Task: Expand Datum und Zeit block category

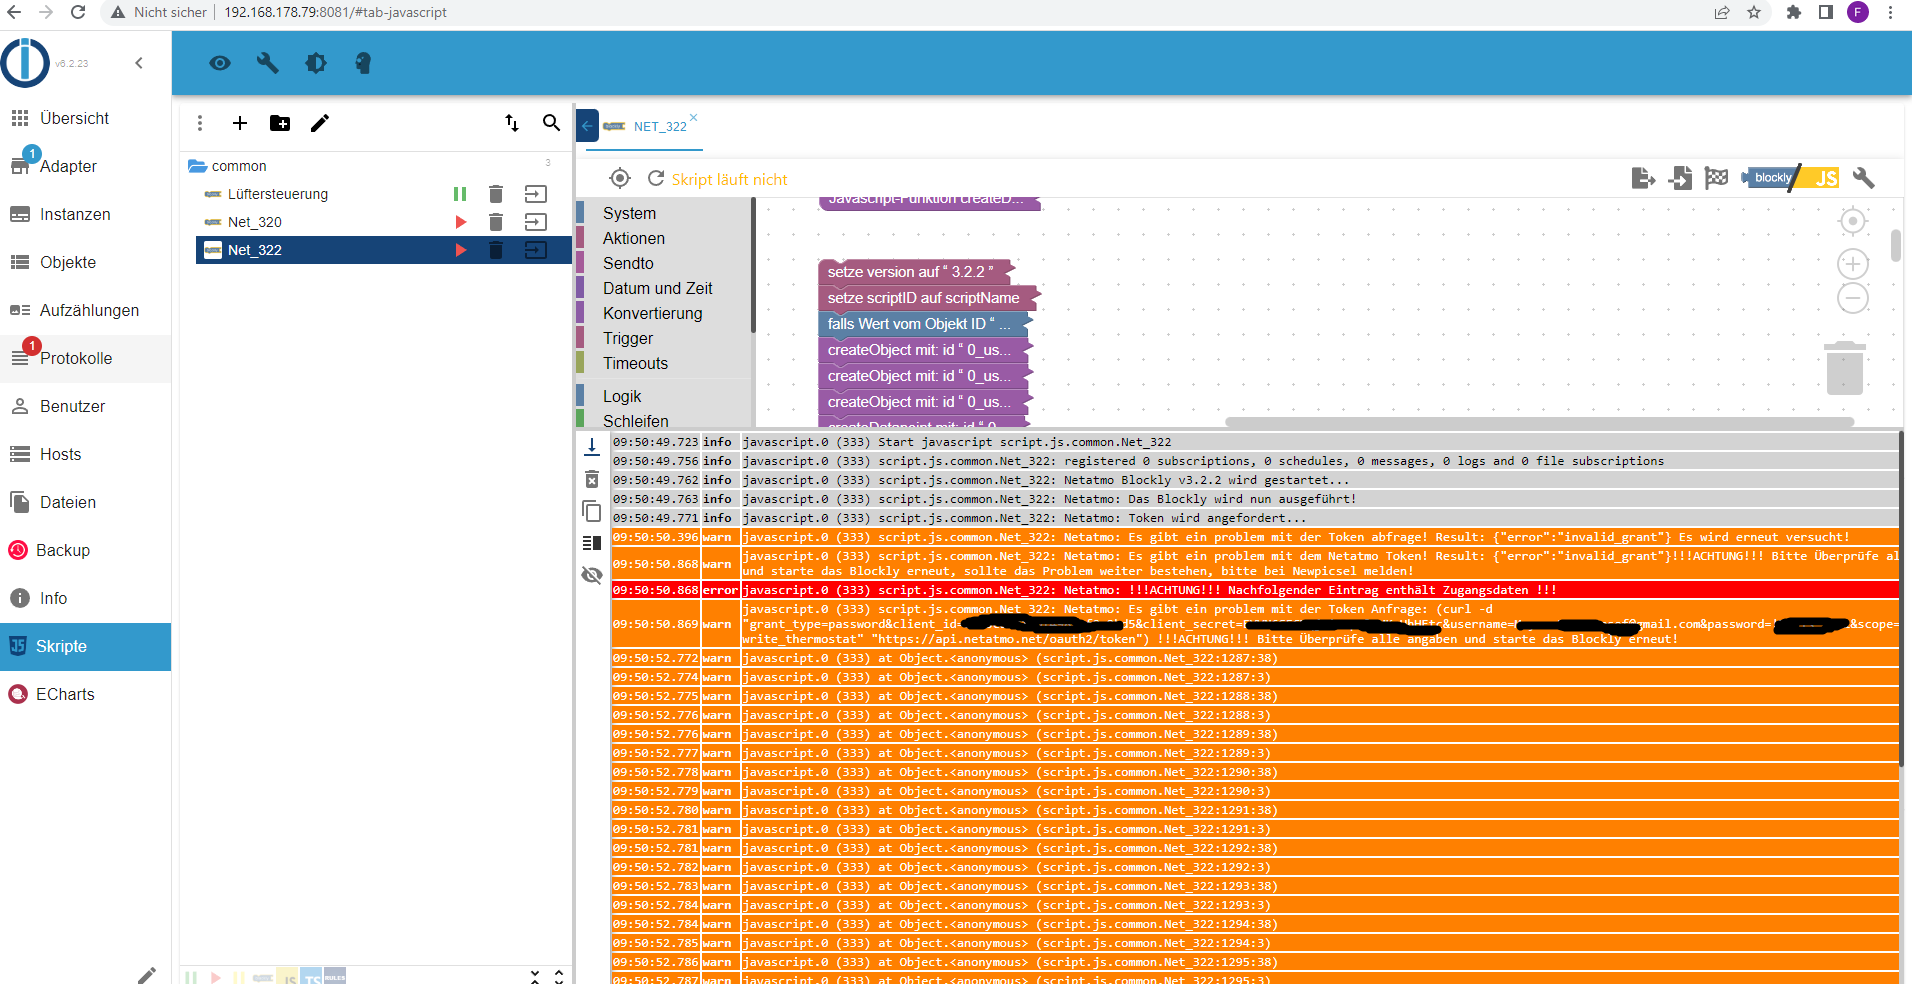Action: [657, 288]
